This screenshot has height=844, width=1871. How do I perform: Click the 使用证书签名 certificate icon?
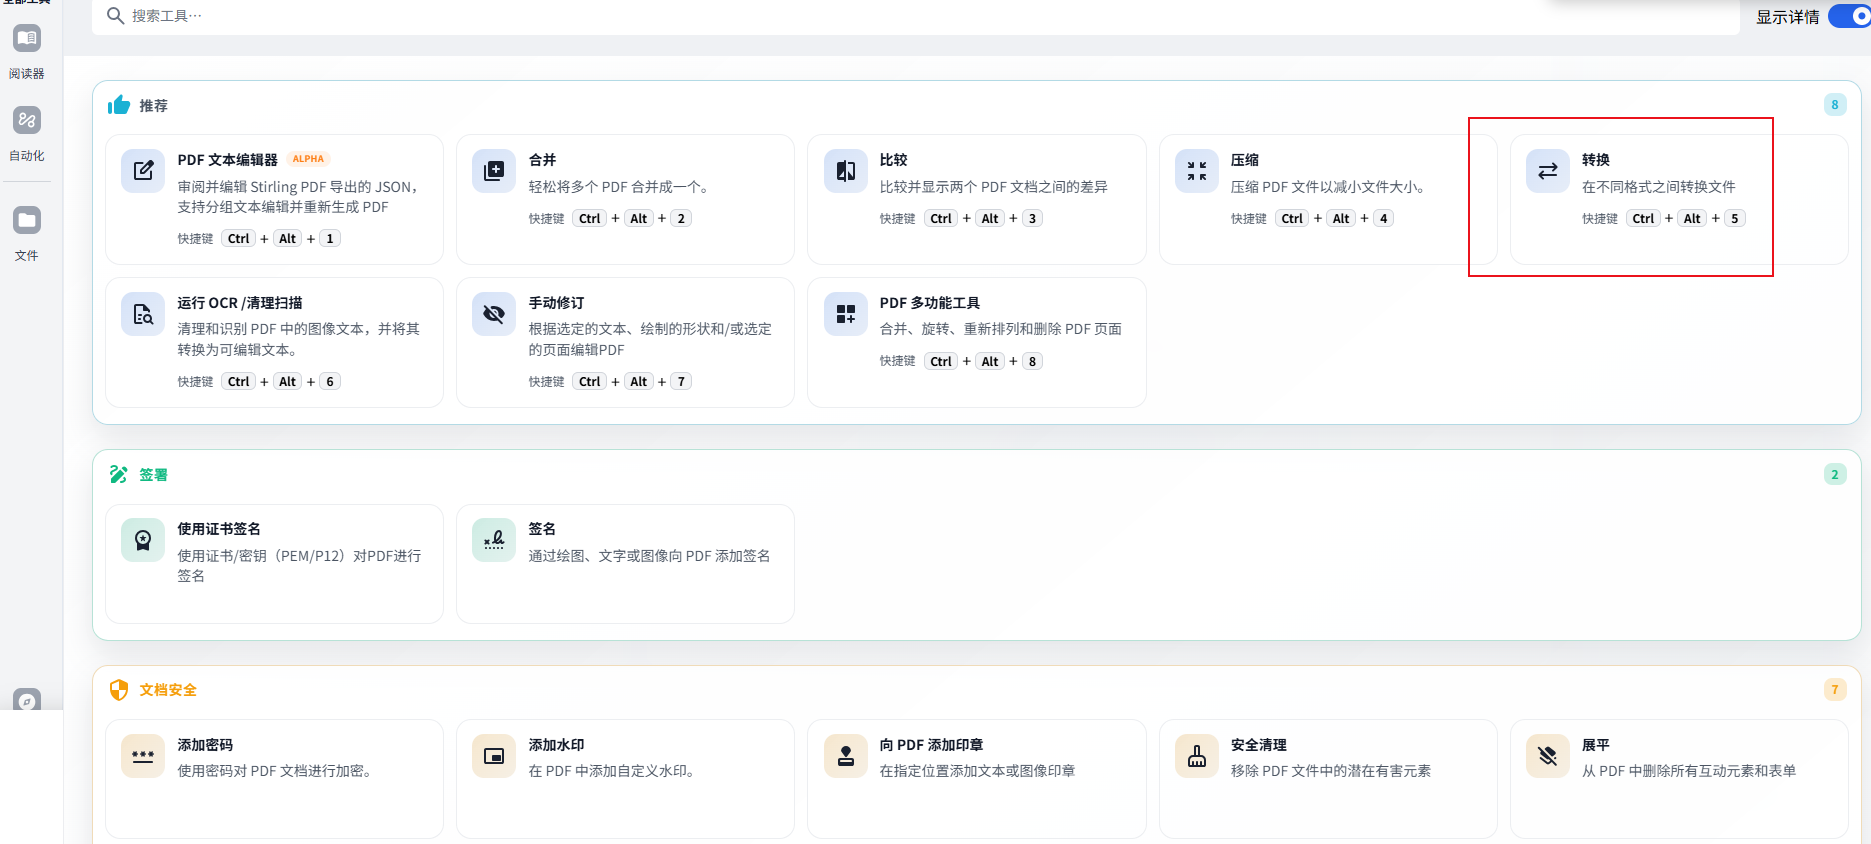[143, 540]
